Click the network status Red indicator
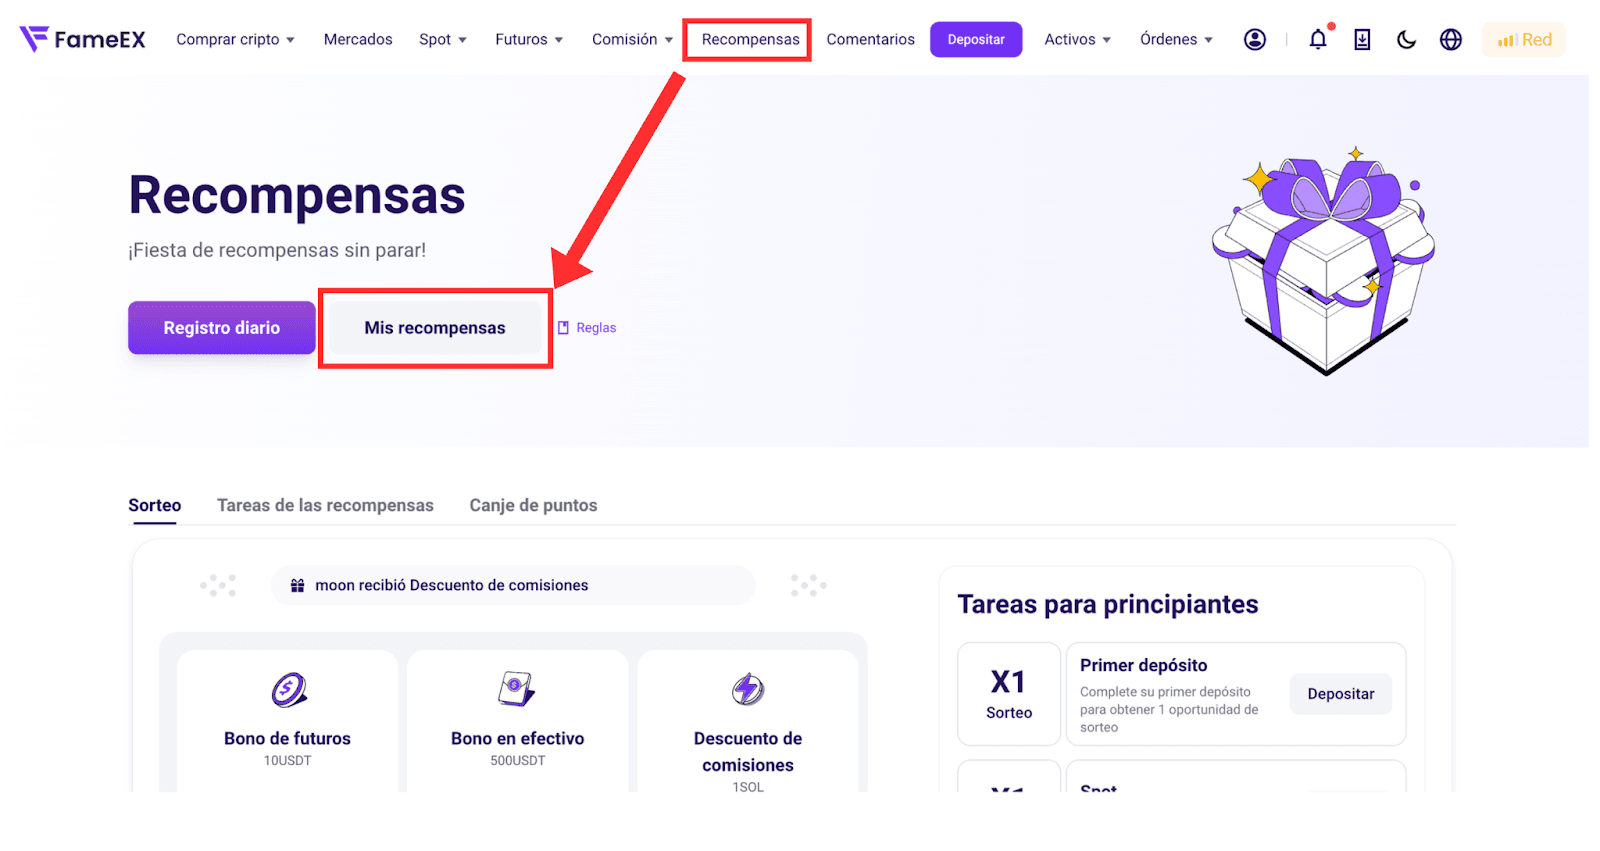Screen dimensions: 1600x851 [1524, 40]
